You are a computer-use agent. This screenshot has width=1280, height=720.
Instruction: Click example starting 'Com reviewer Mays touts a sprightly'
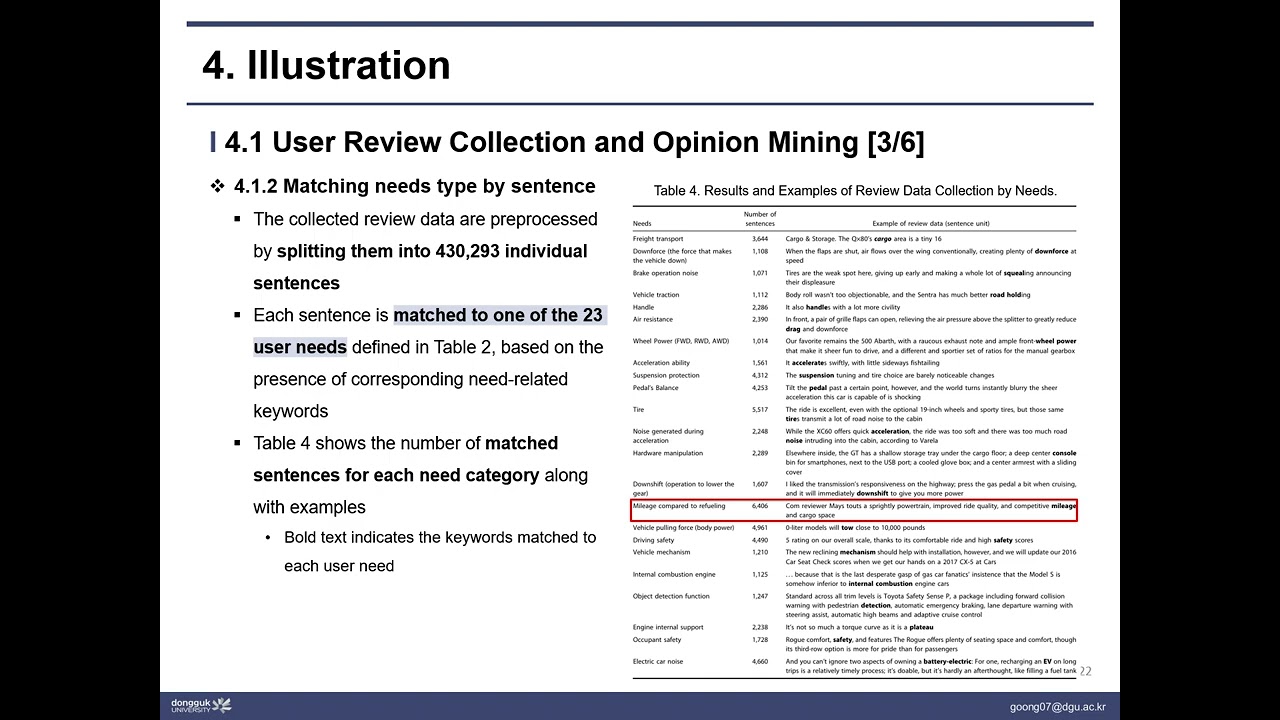[x=931, y=511]
